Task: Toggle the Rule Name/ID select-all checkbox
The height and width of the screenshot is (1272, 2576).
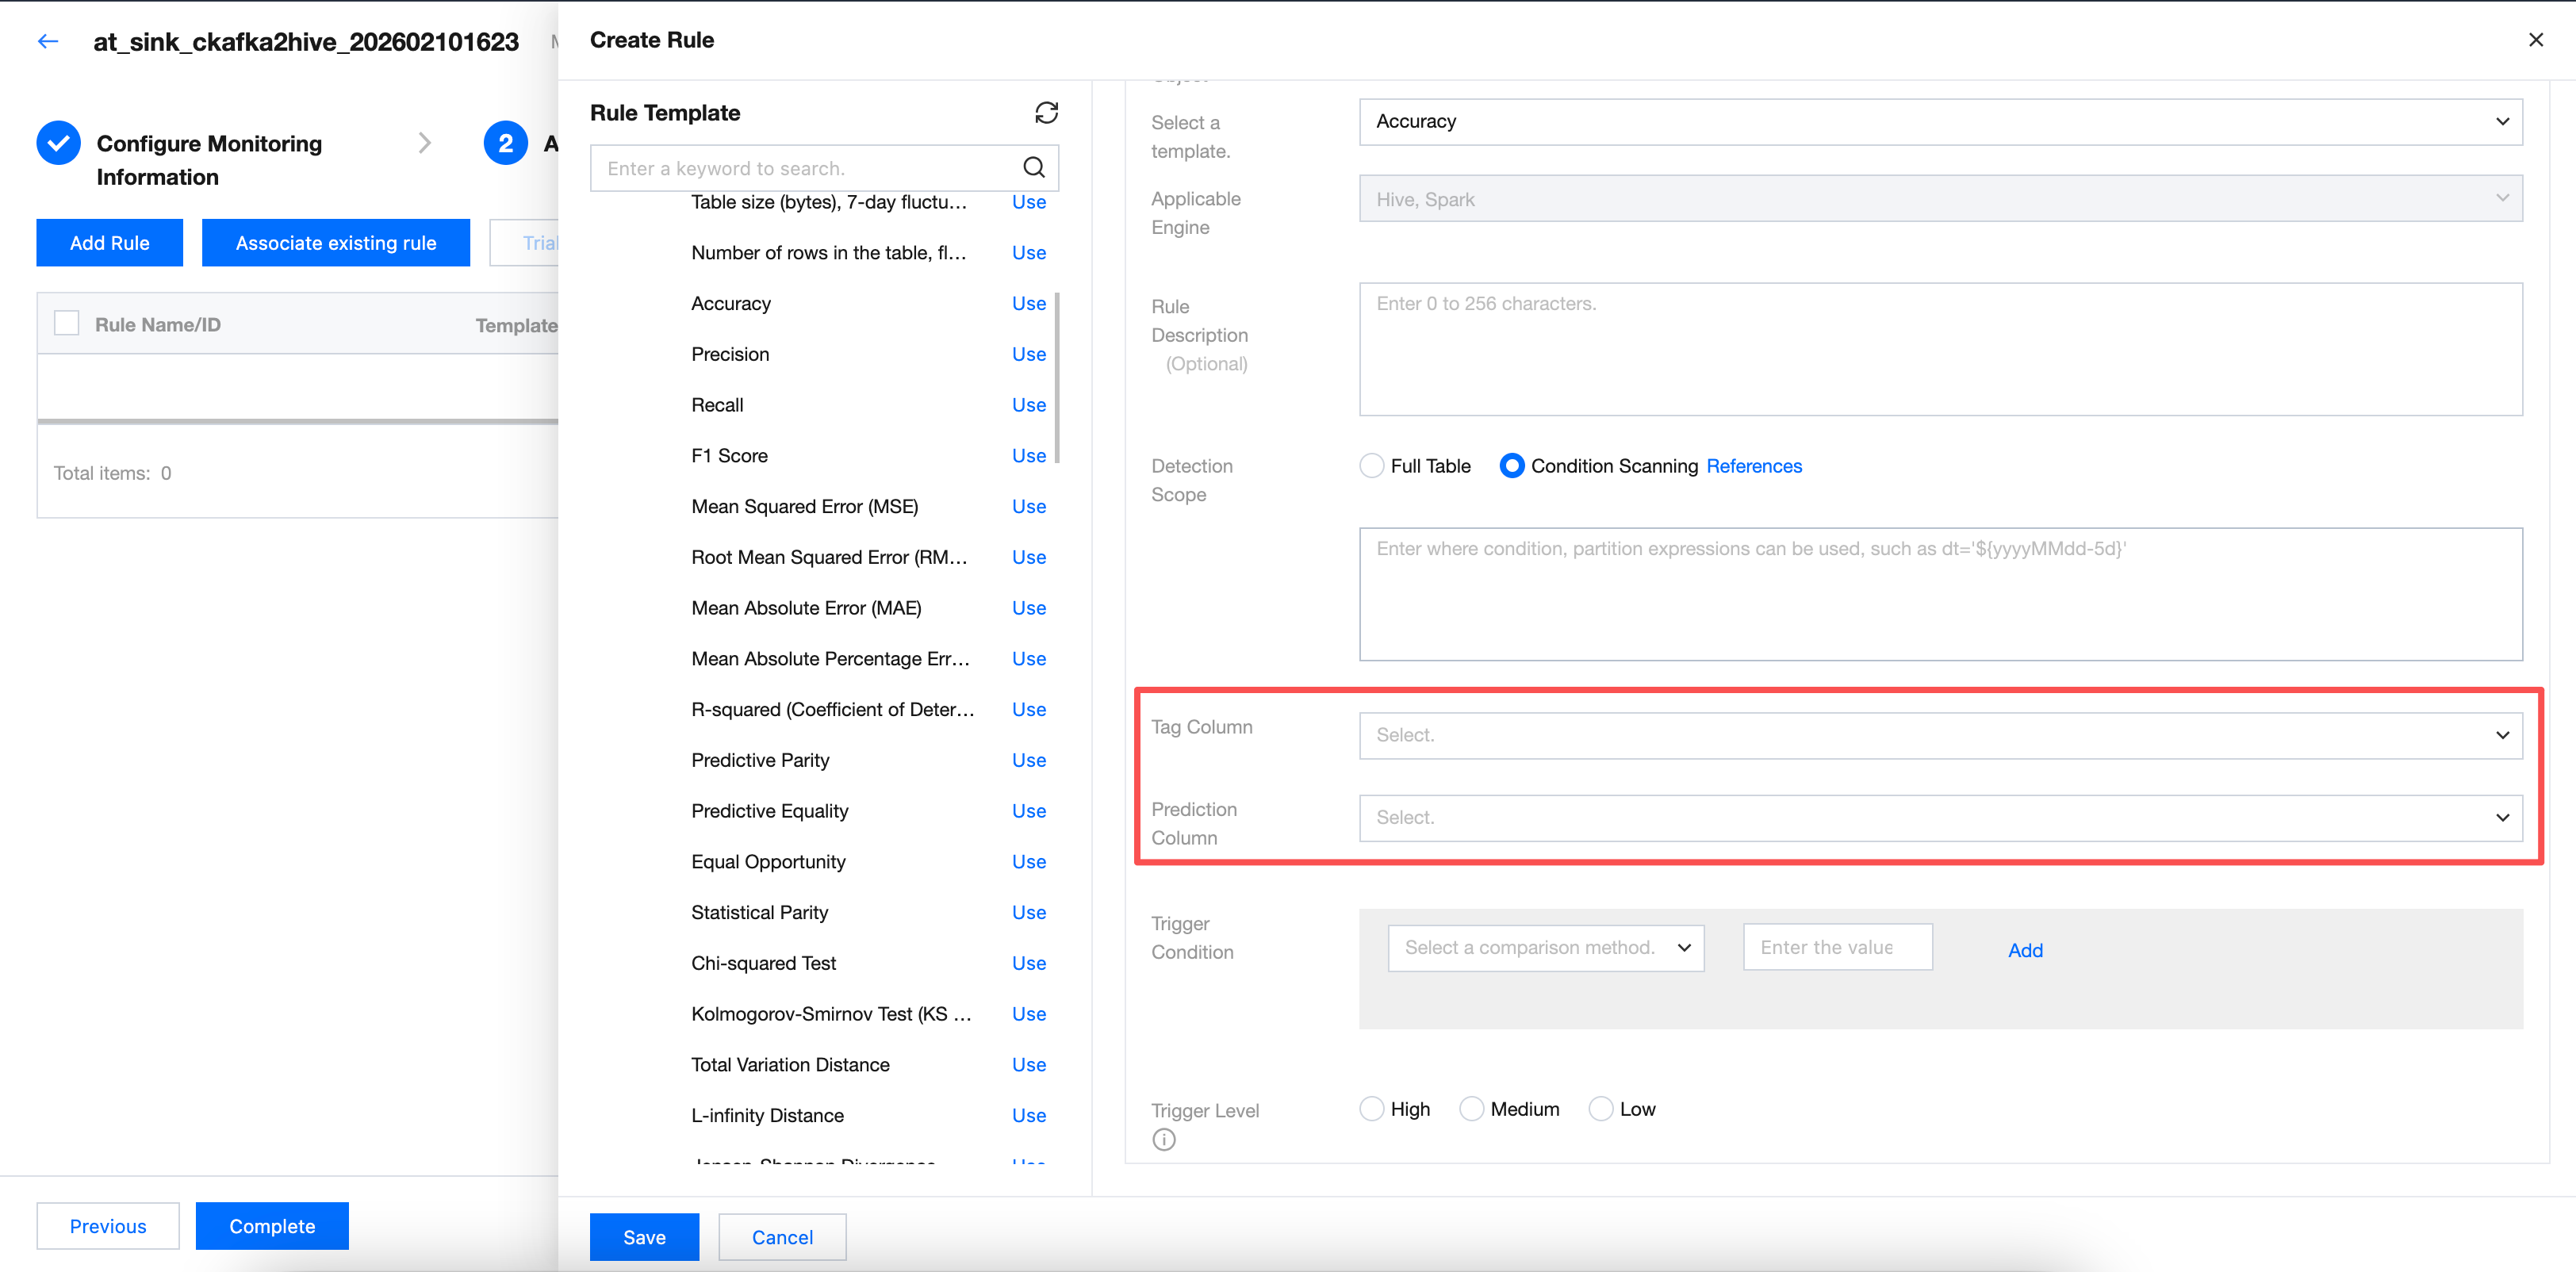Action: [67, 324]
